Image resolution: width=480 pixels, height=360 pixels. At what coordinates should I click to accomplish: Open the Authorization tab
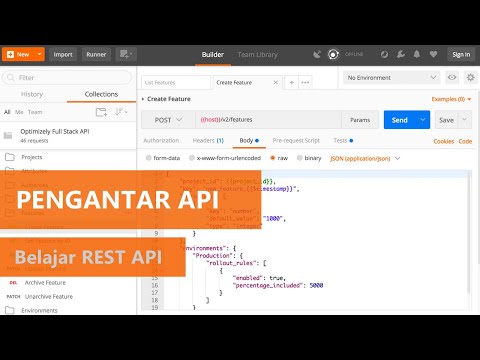(161, 141)
